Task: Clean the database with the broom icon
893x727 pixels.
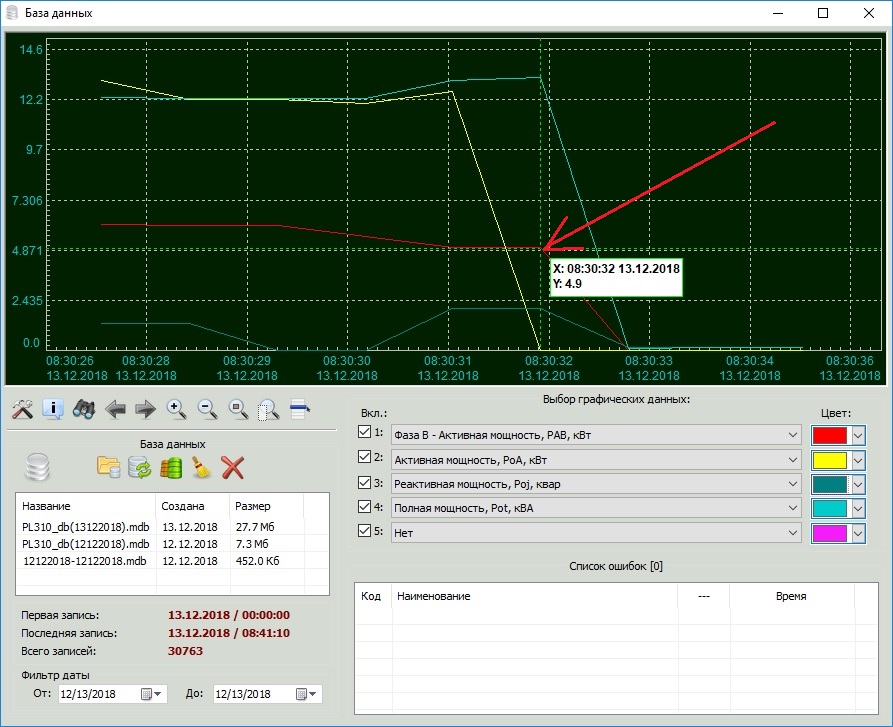Action: (x=202, y=467)
